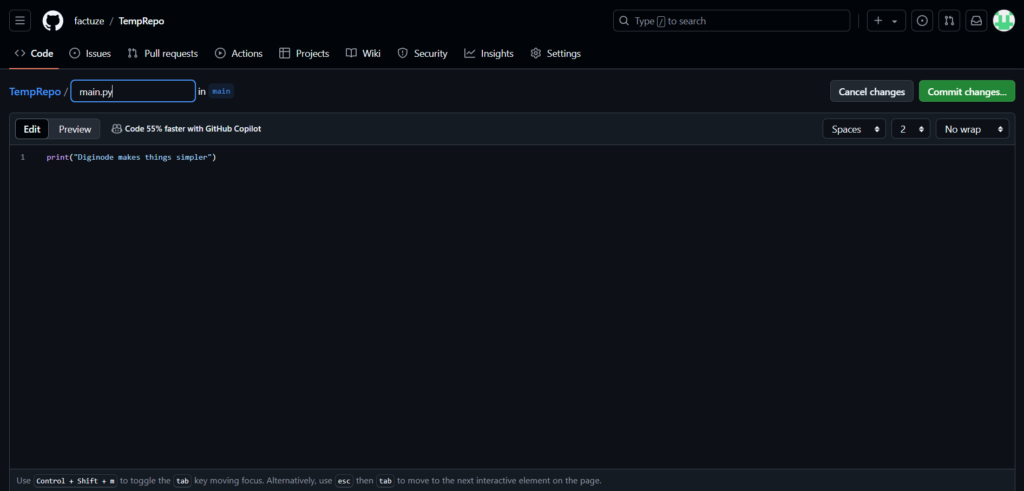Switch to the Preview mode
The width and height of the screenshot is (1024, 491).
75,129
